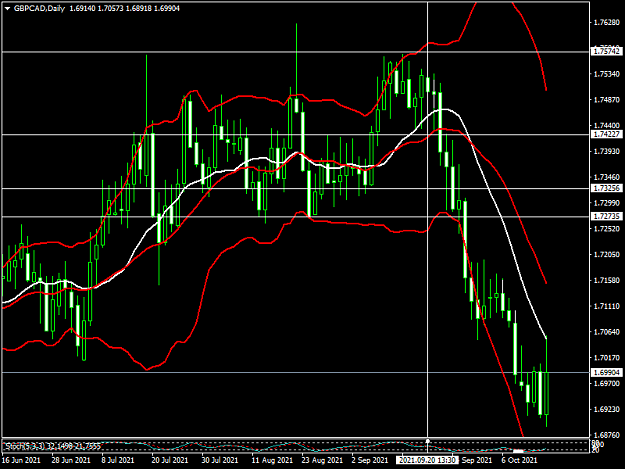The height and width of the screenshot is (469, 625).
Task: Click the OHLC values in chart header
Action: pos(124,8)
